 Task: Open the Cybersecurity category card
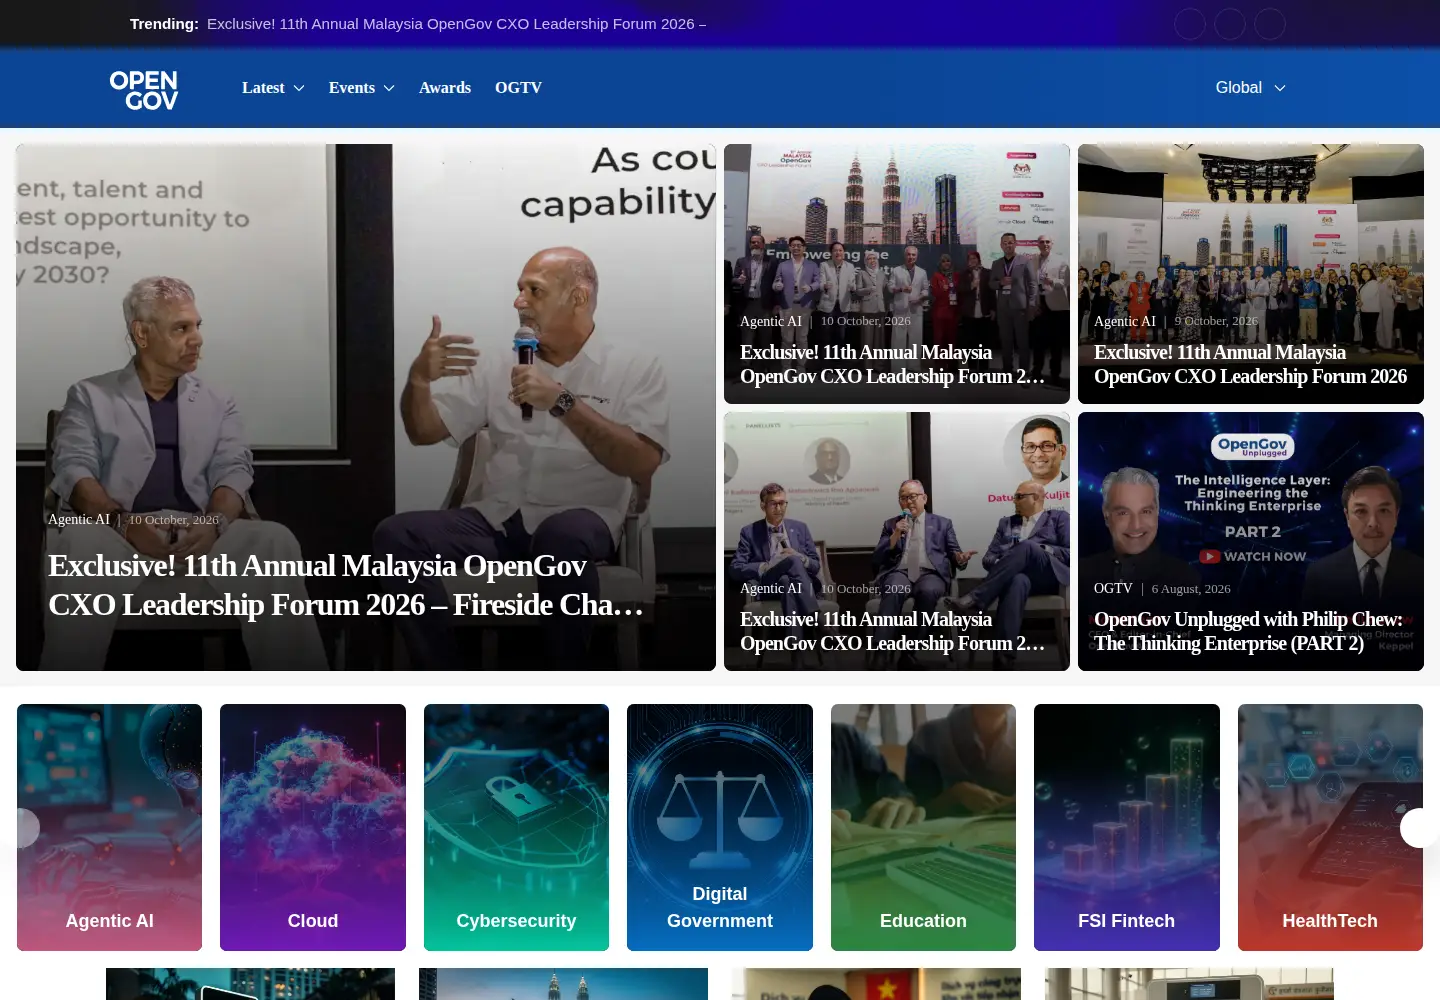516,827
